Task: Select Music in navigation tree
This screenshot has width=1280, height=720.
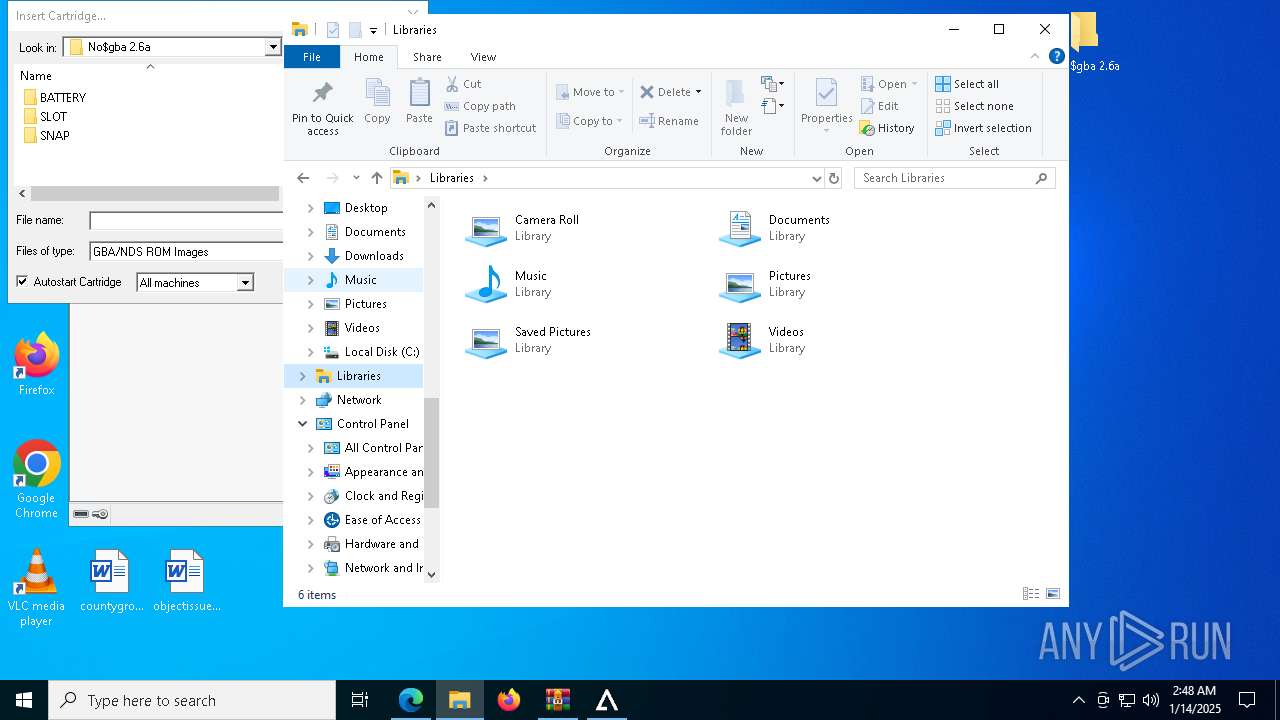Action: coord(360,280)
